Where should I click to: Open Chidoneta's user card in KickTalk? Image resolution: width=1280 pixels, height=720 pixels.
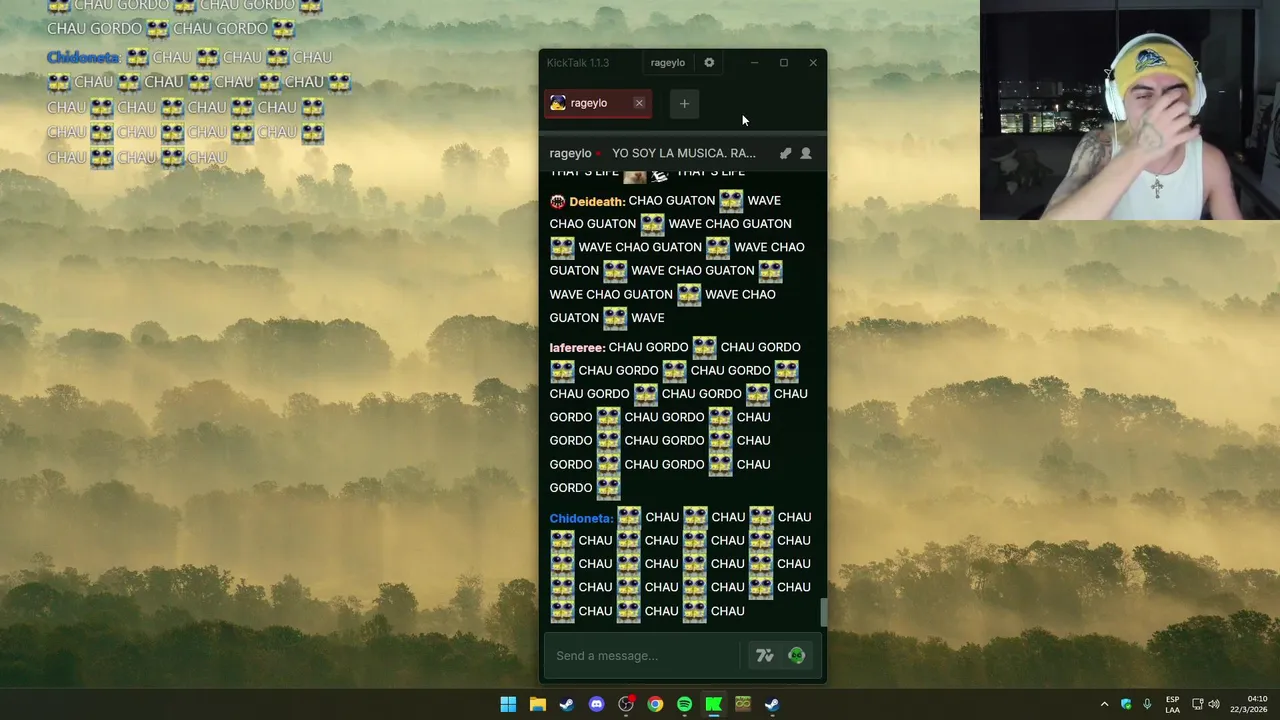pos(581,518)
